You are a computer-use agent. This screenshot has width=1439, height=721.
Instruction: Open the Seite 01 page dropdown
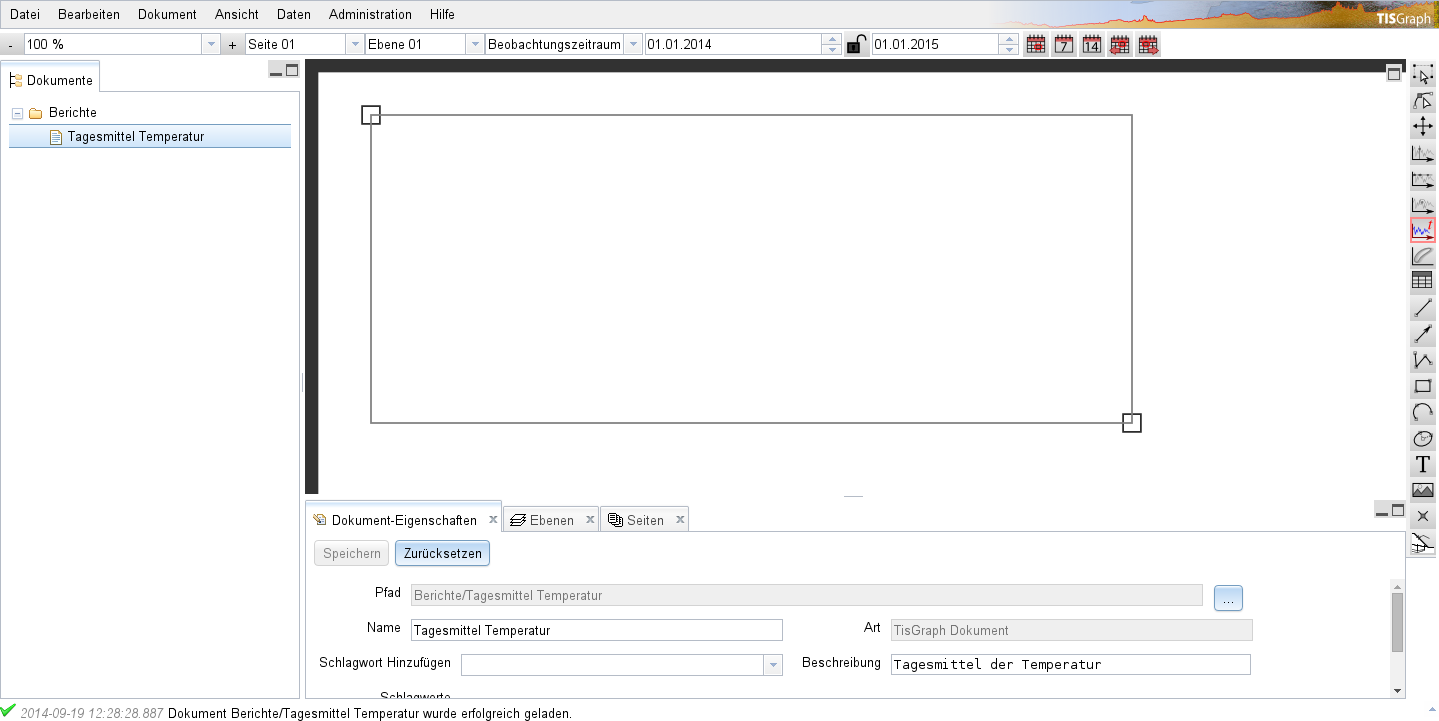[x=355, y=44]
